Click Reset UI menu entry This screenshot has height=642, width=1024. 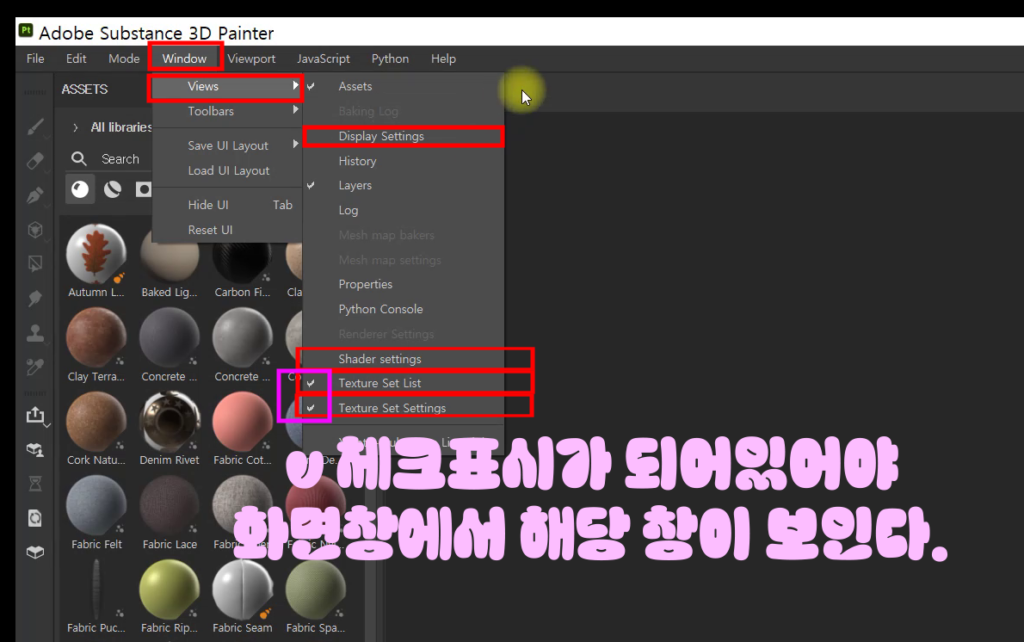point(227,230)
